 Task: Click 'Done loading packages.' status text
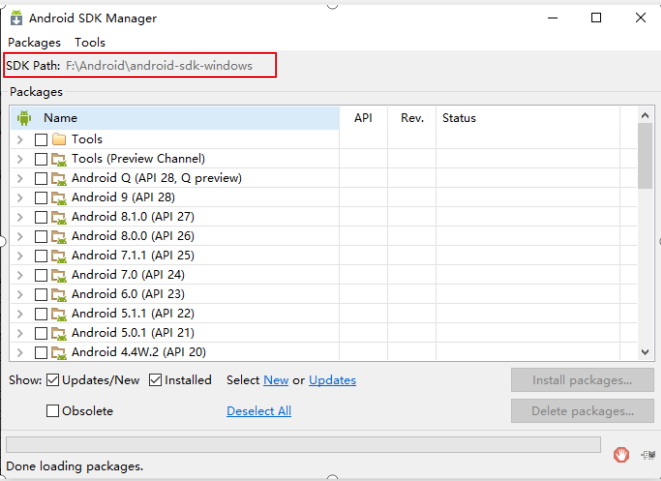(x=75, y=466)
